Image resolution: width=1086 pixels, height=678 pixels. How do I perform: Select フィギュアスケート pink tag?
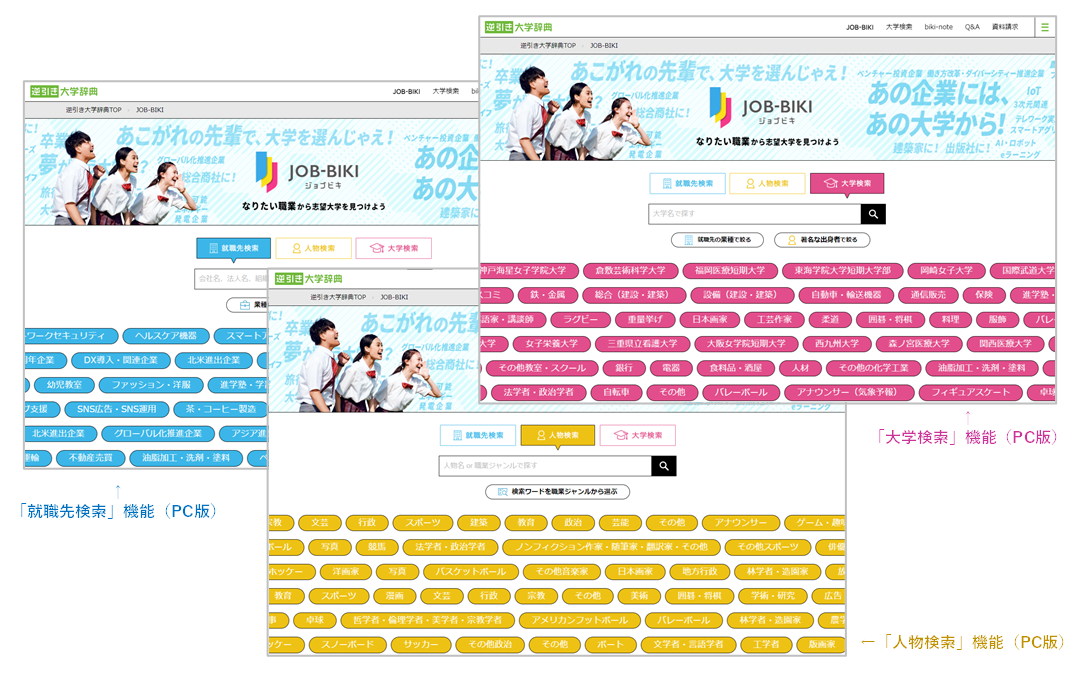tap(970, 393)
